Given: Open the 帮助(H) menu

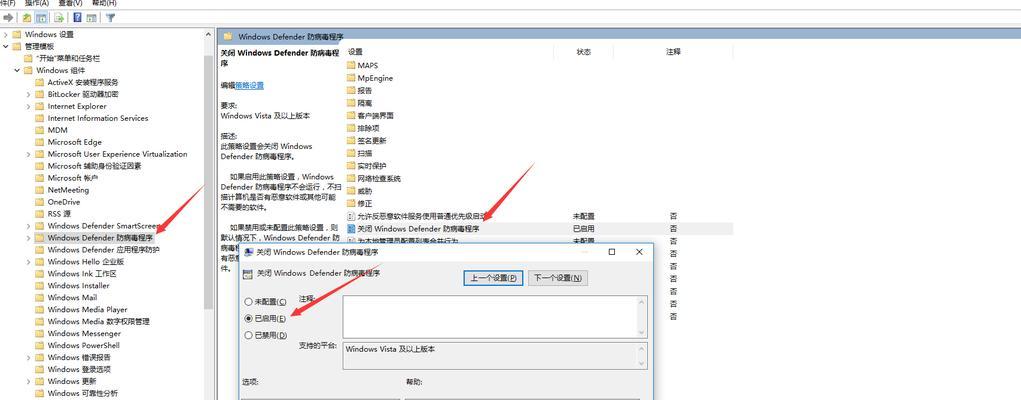Looking at the screenshot, I should [x=104, y=3].
